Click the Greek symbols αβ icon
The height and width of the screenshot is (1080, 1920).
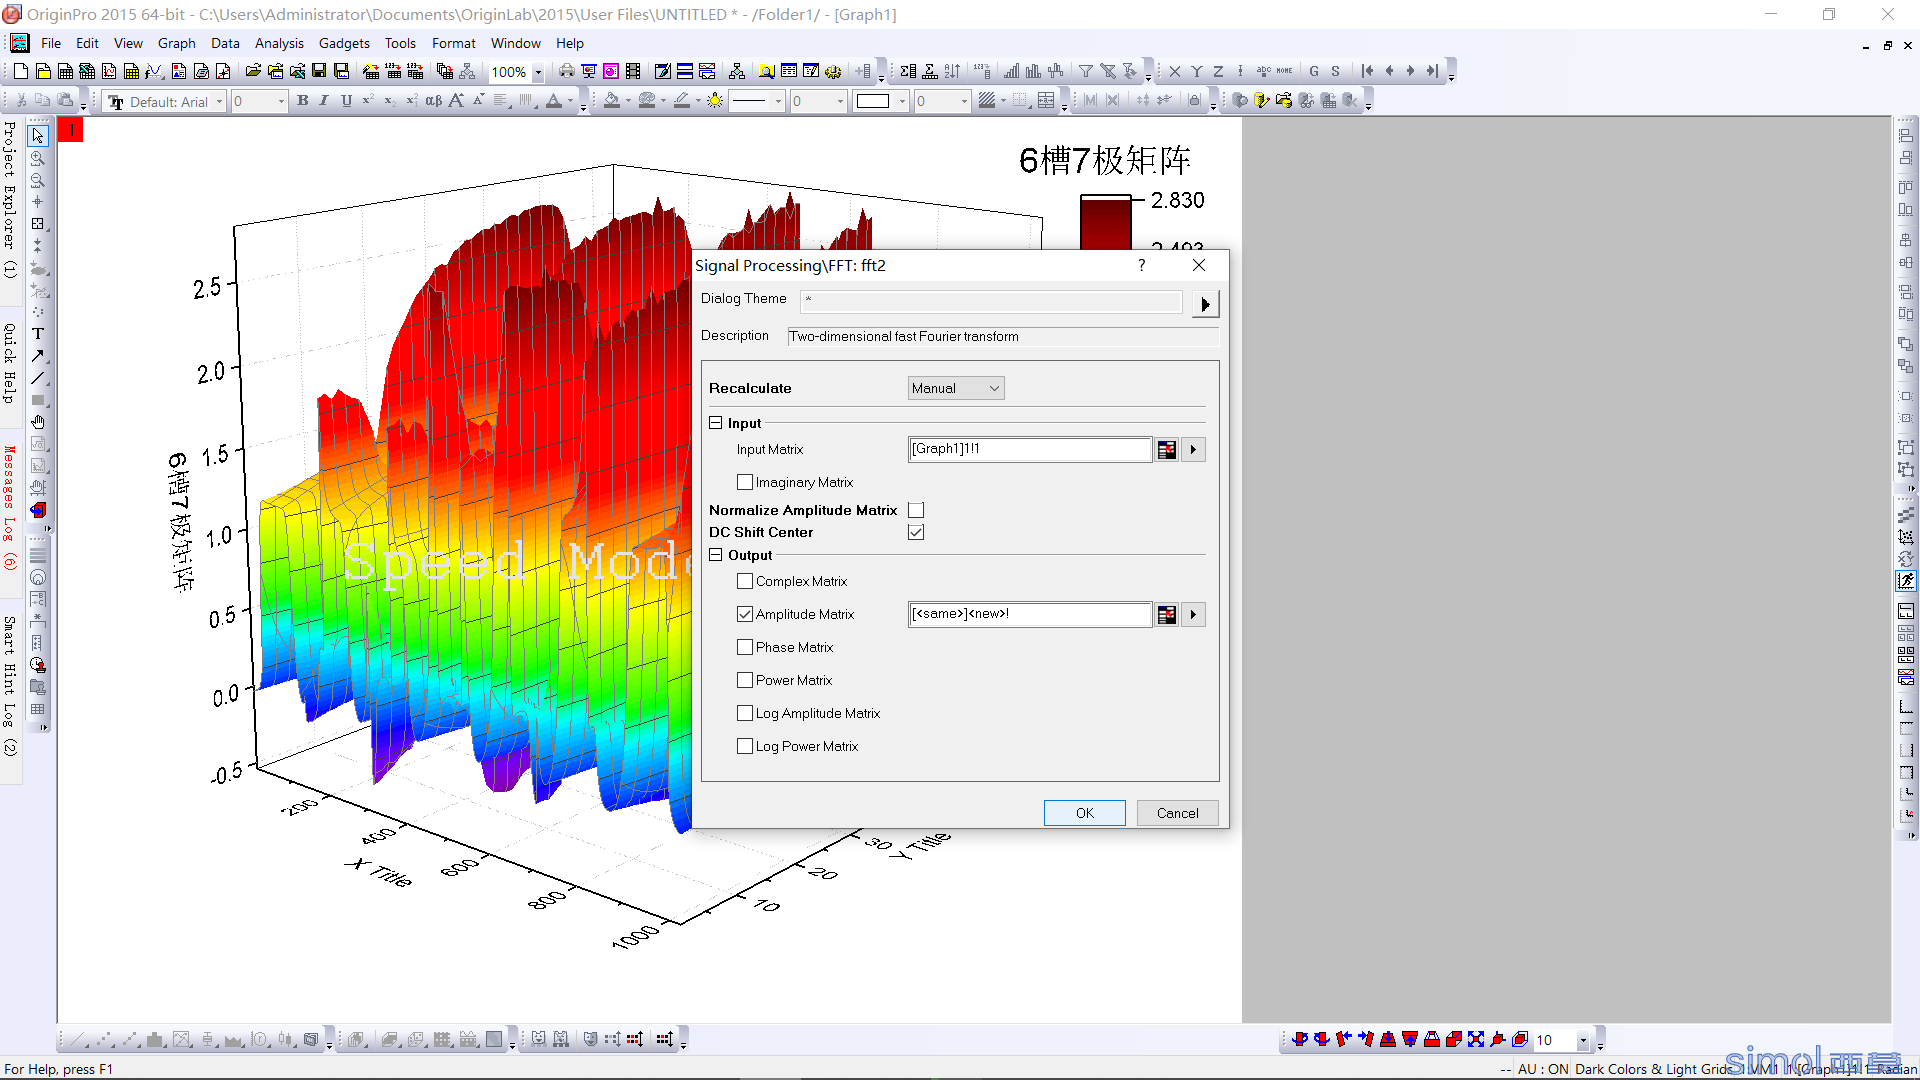coord(433,101)
